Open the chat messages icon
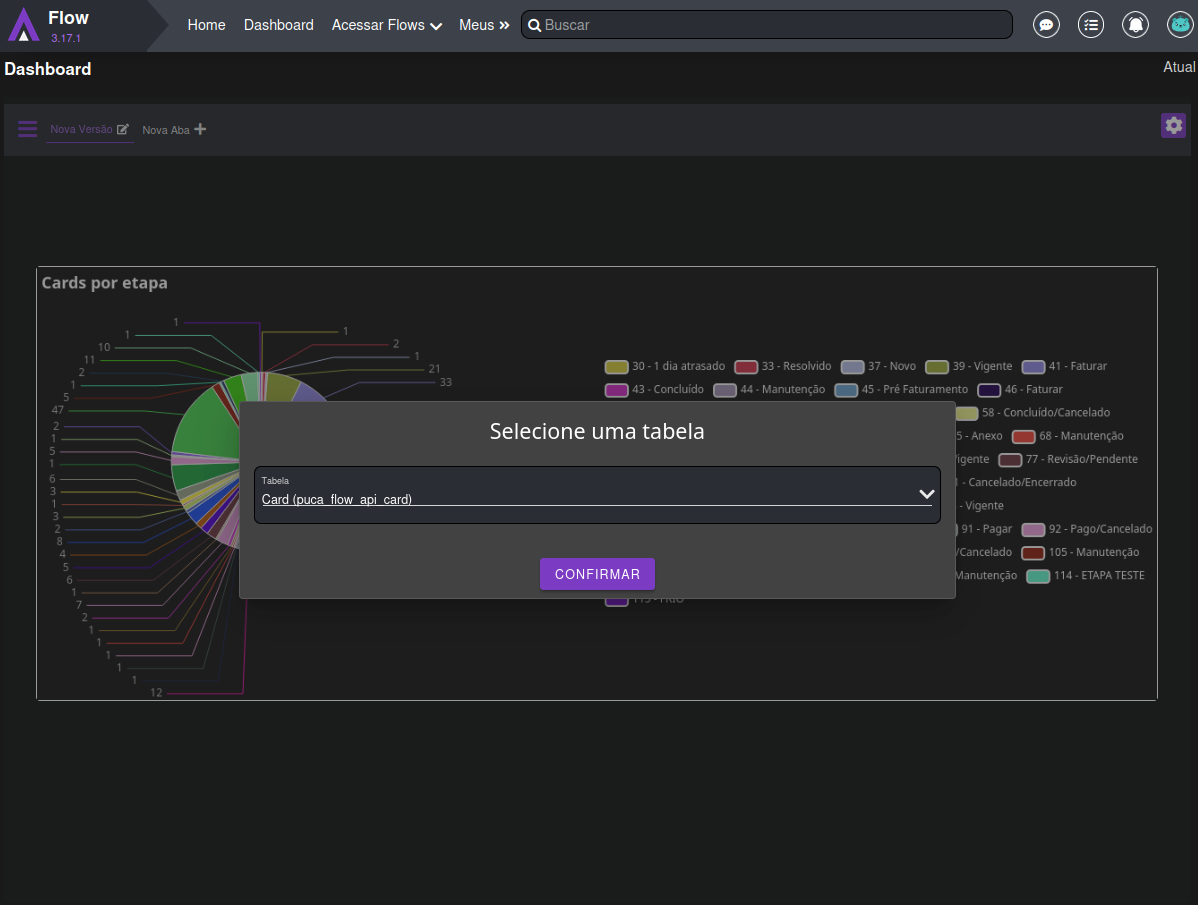1198x905 pixels. click(1046, 25)
